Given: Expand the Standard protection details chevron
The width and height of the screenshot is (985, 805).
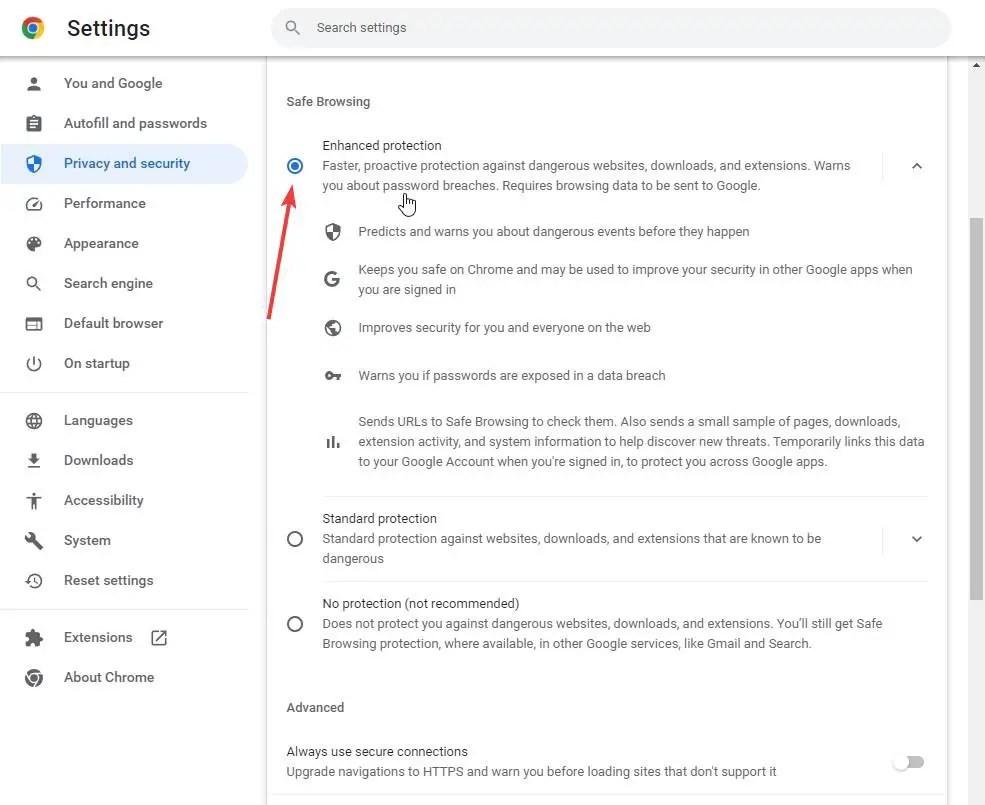Looking at the screenshot, I should click(917, 539).
